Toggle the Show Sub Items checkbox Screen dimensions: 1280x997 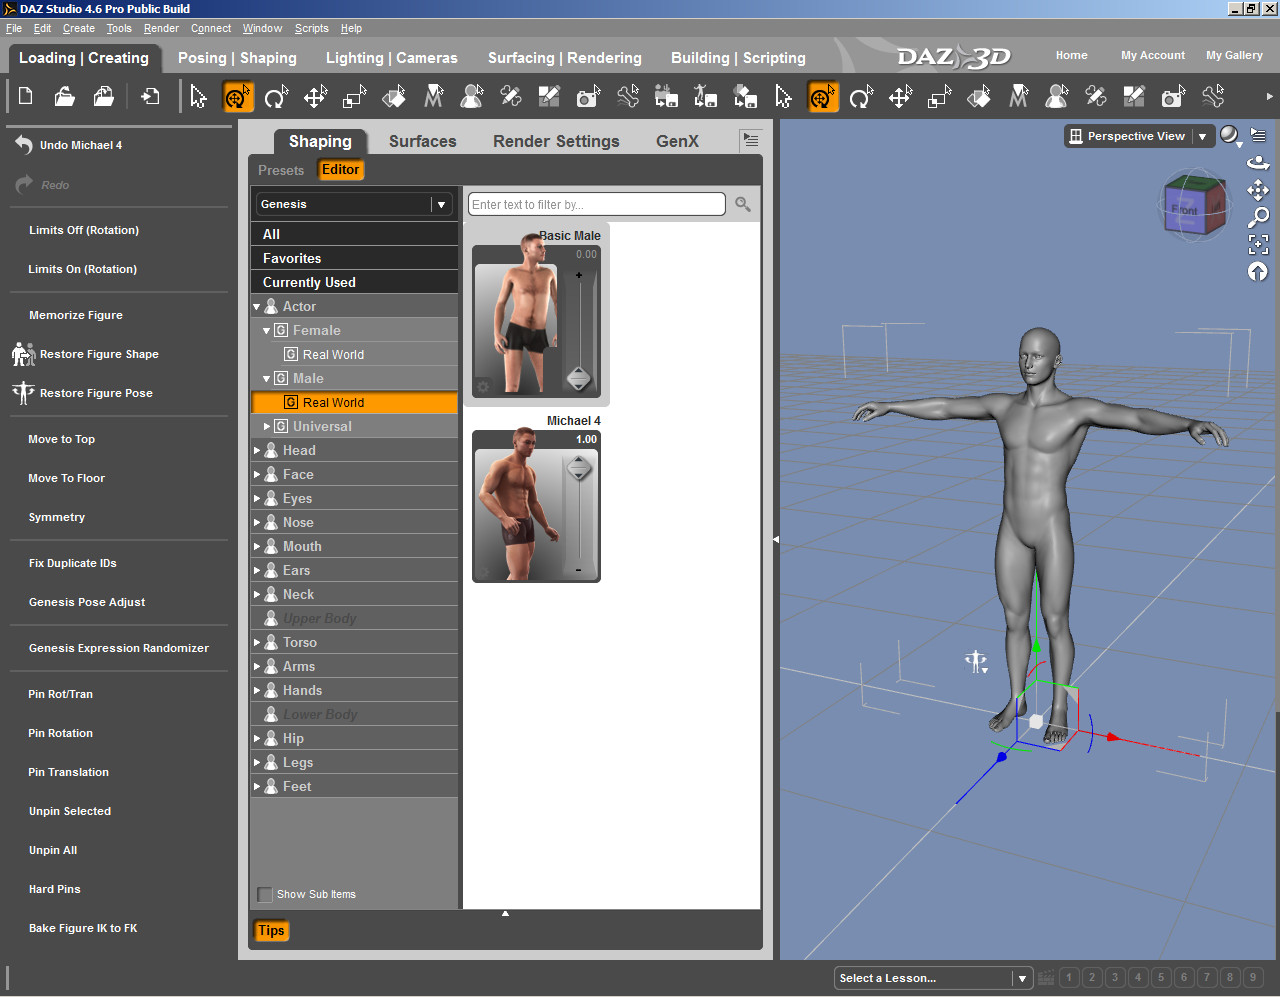[265, 894]
